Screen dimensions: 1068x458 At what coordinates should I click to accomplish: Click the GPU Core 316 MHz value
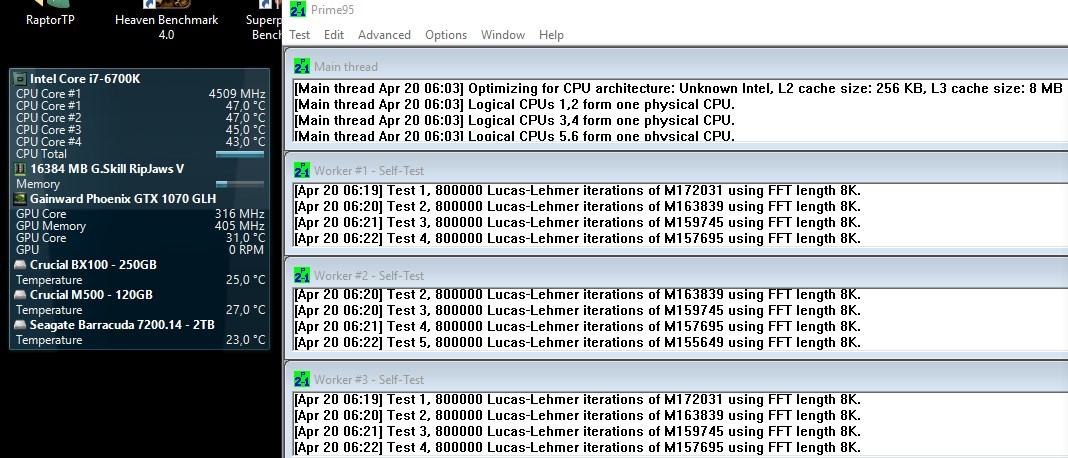pyautogui.click(x=240, y=214)
